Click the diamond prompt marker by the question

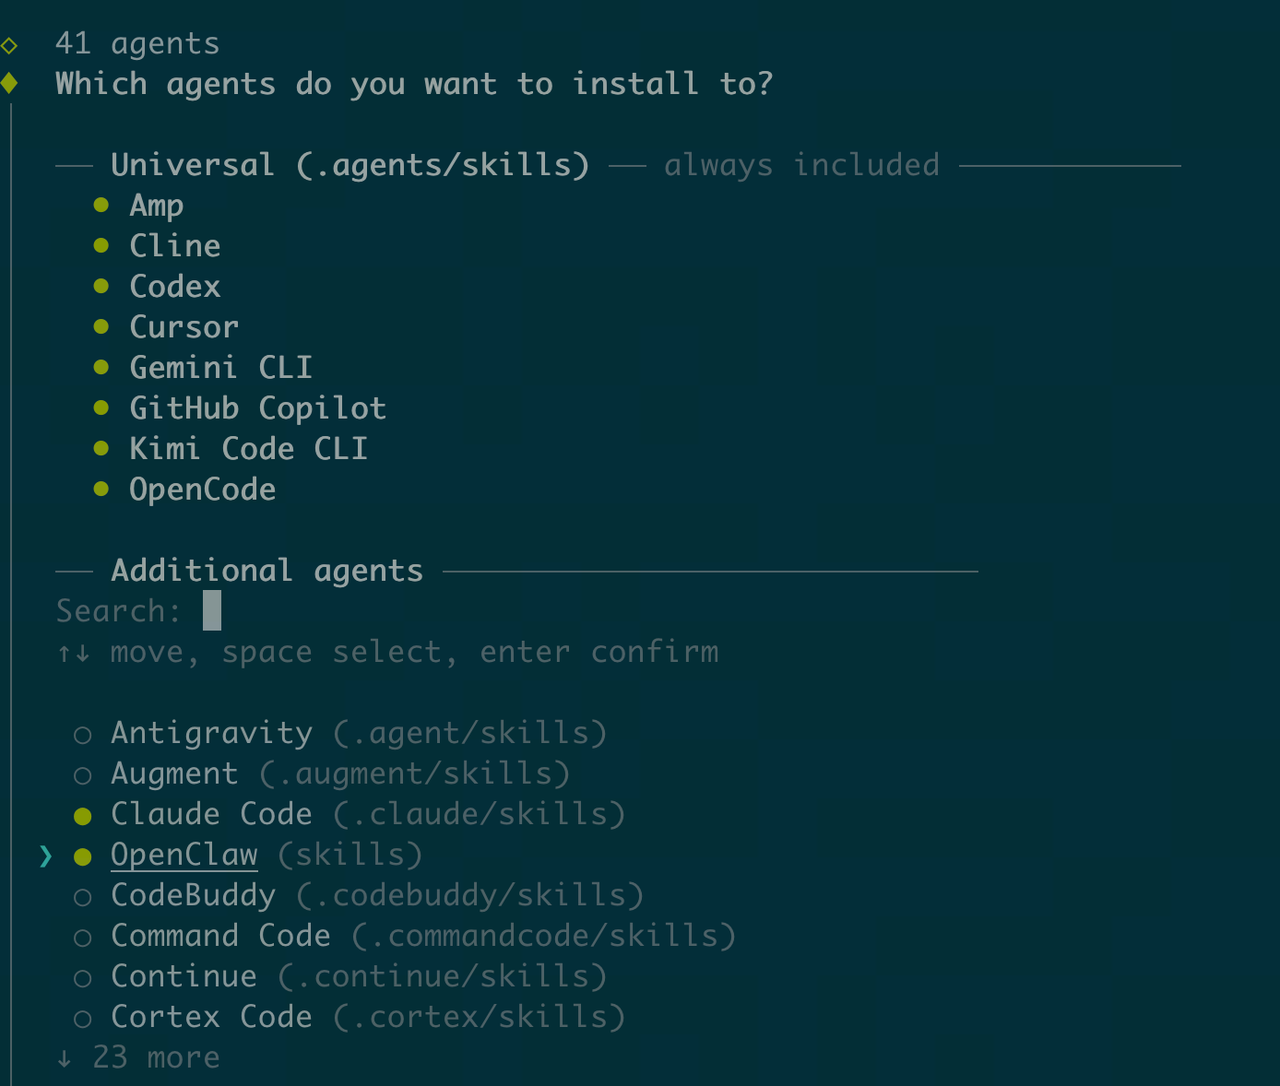point(10,83)
